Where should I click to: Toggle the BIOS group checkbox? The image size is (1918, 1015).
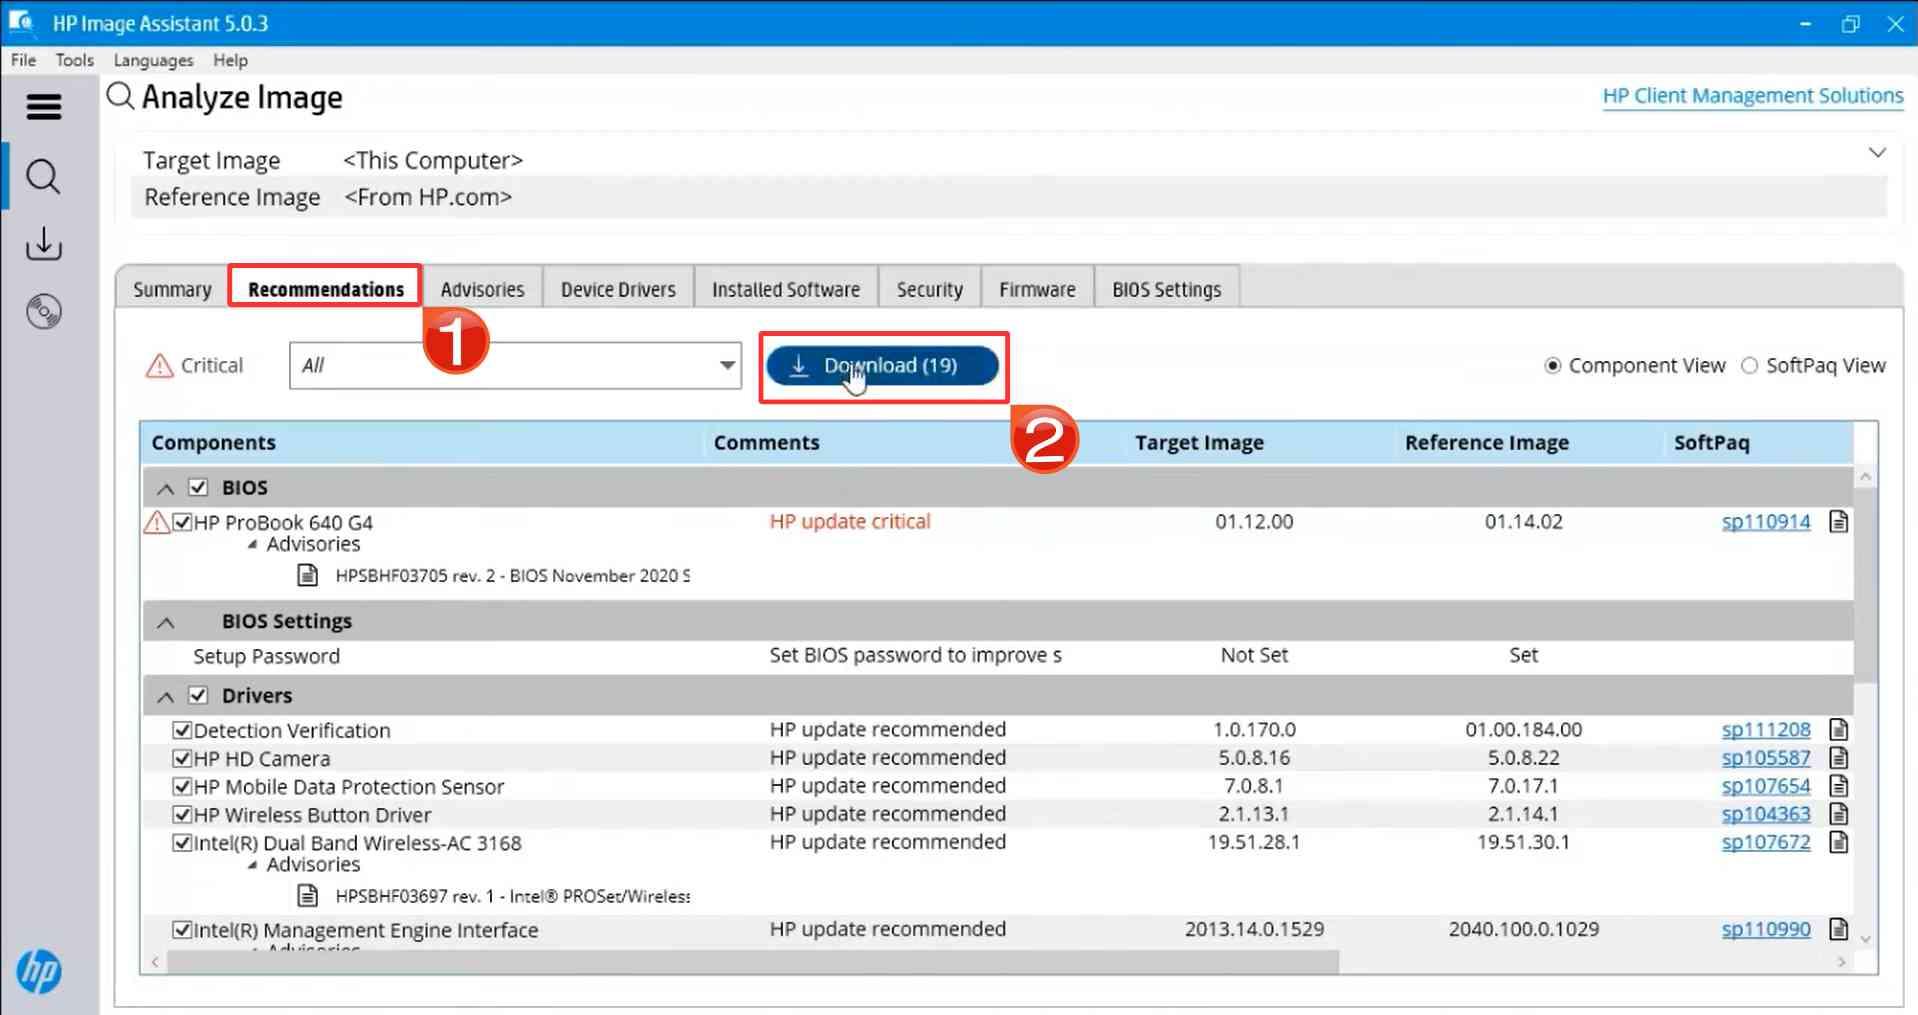click(x=198, y=488)
